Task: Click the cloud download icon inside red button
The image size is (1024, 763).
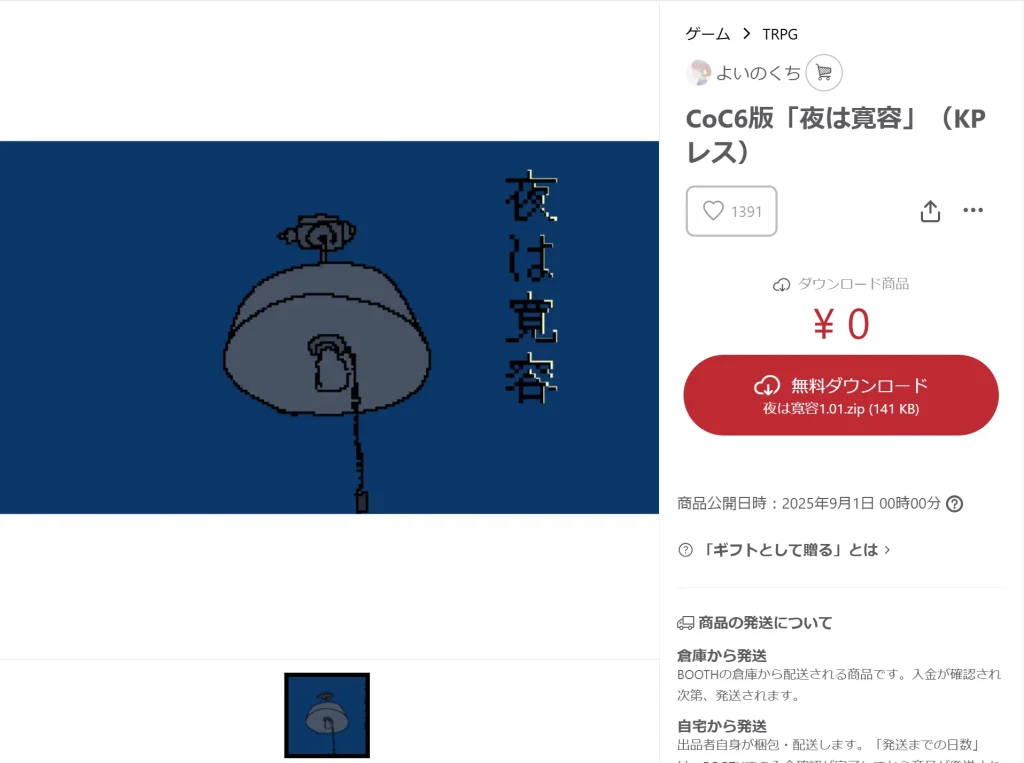Action: pos(767,385)
